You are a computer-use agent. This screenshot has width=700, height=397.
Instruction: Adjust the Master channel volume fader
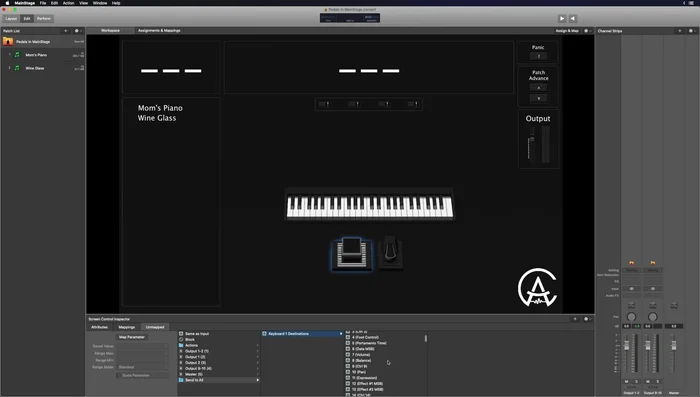[674, 346]
